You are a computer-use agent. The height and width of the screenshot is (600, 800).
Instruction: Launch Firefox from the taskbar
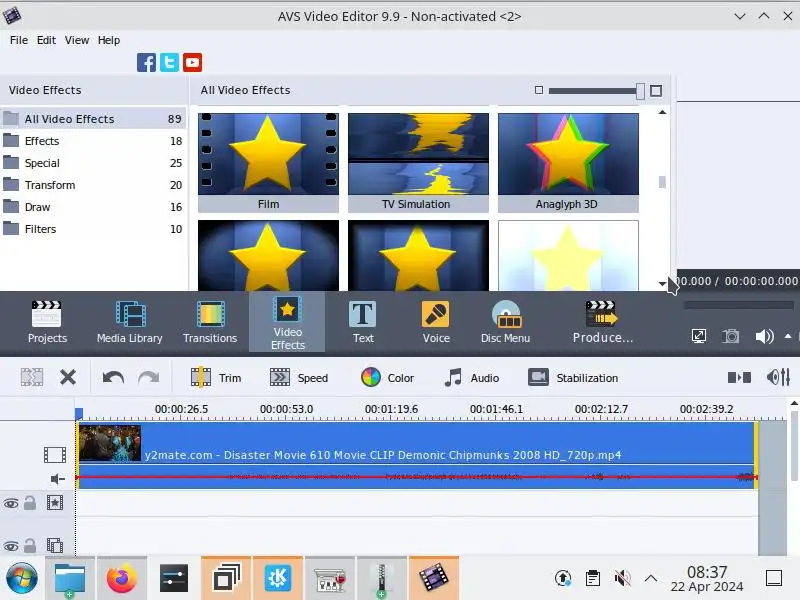click(x=121, y=579)
